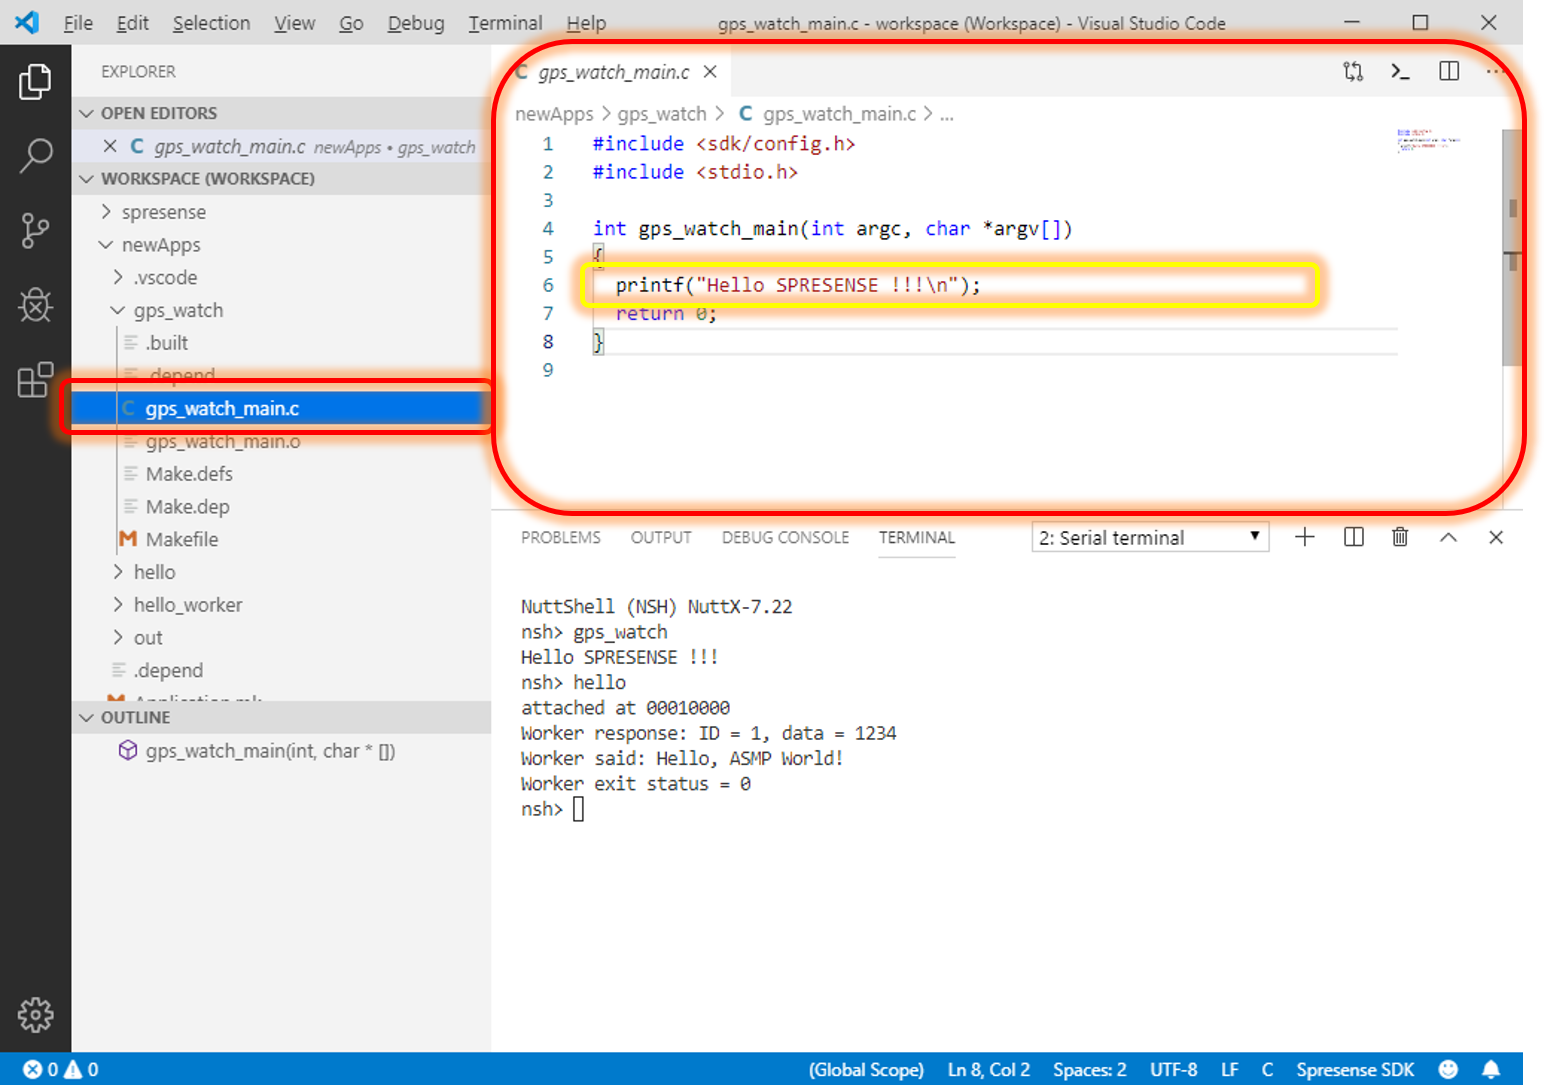This screenshot has height=1085, width=1544.
Task: Open the Extensions view
Action: point(36,381)
